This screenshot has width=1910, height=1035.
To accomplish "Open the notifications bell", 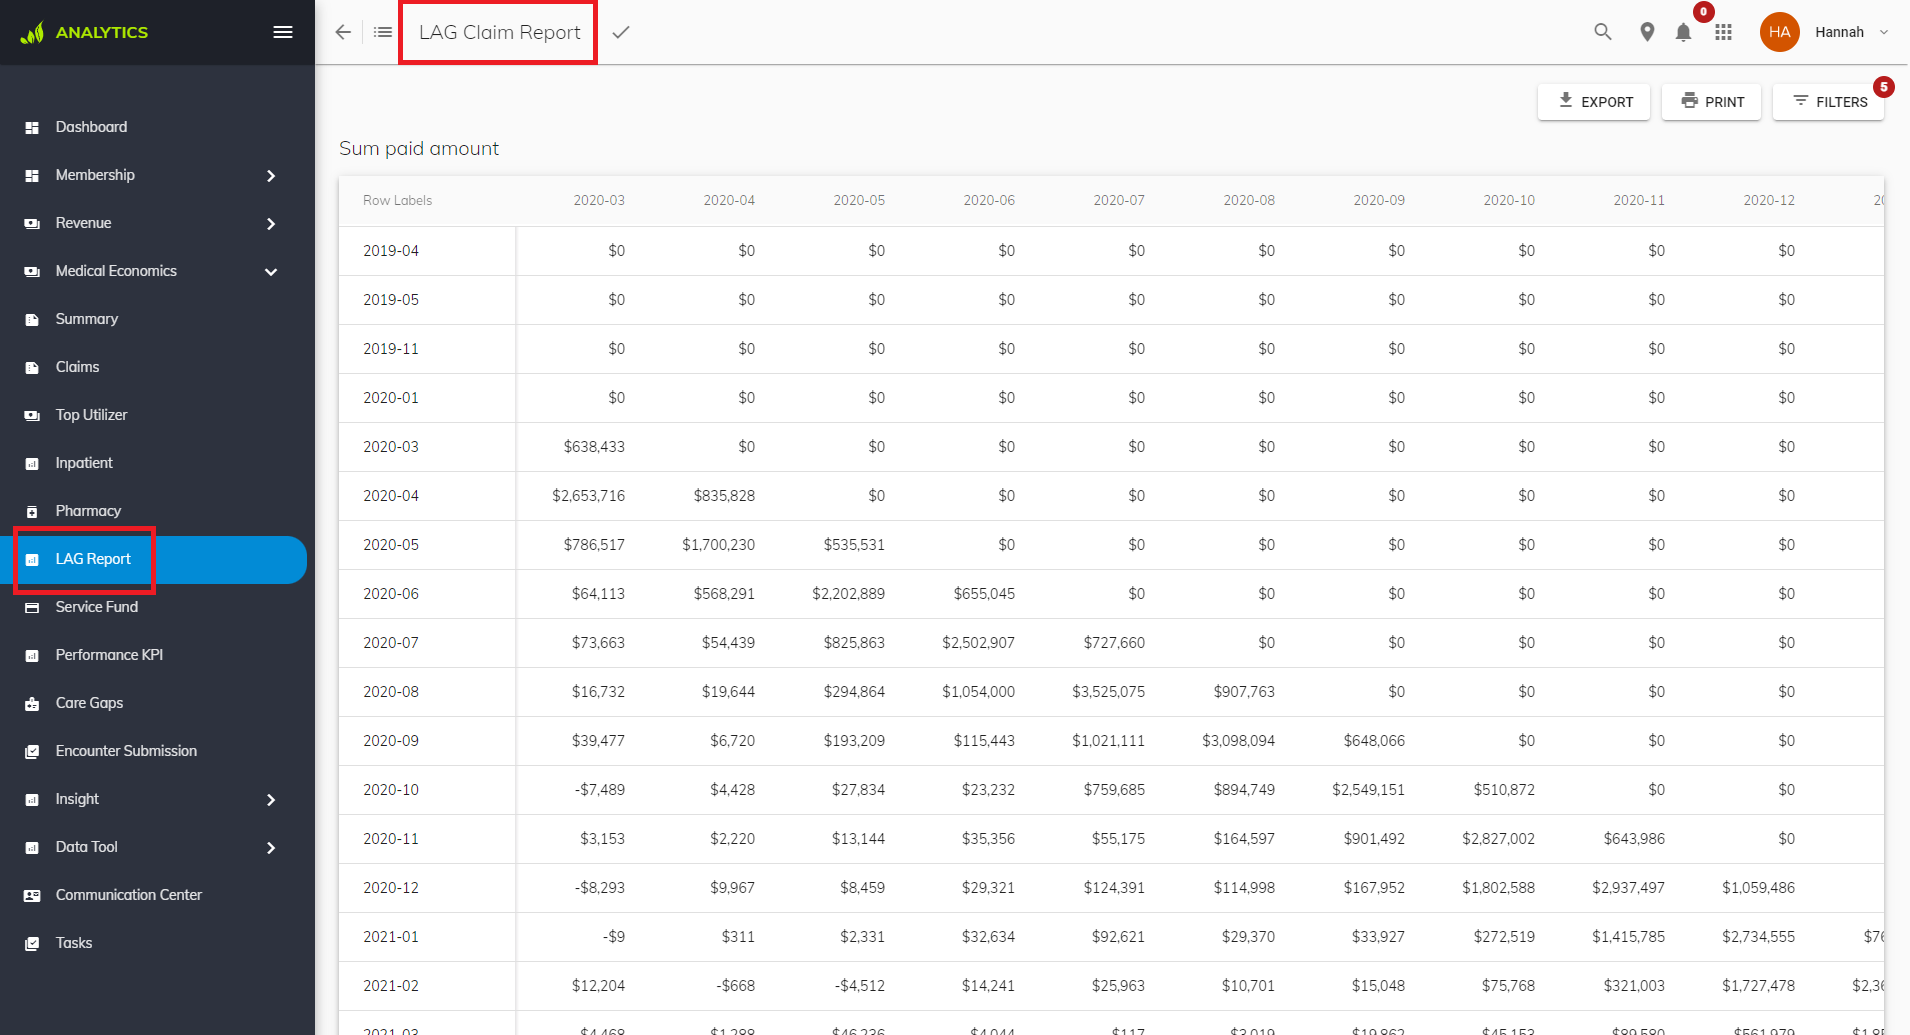I will [1683, 32].
